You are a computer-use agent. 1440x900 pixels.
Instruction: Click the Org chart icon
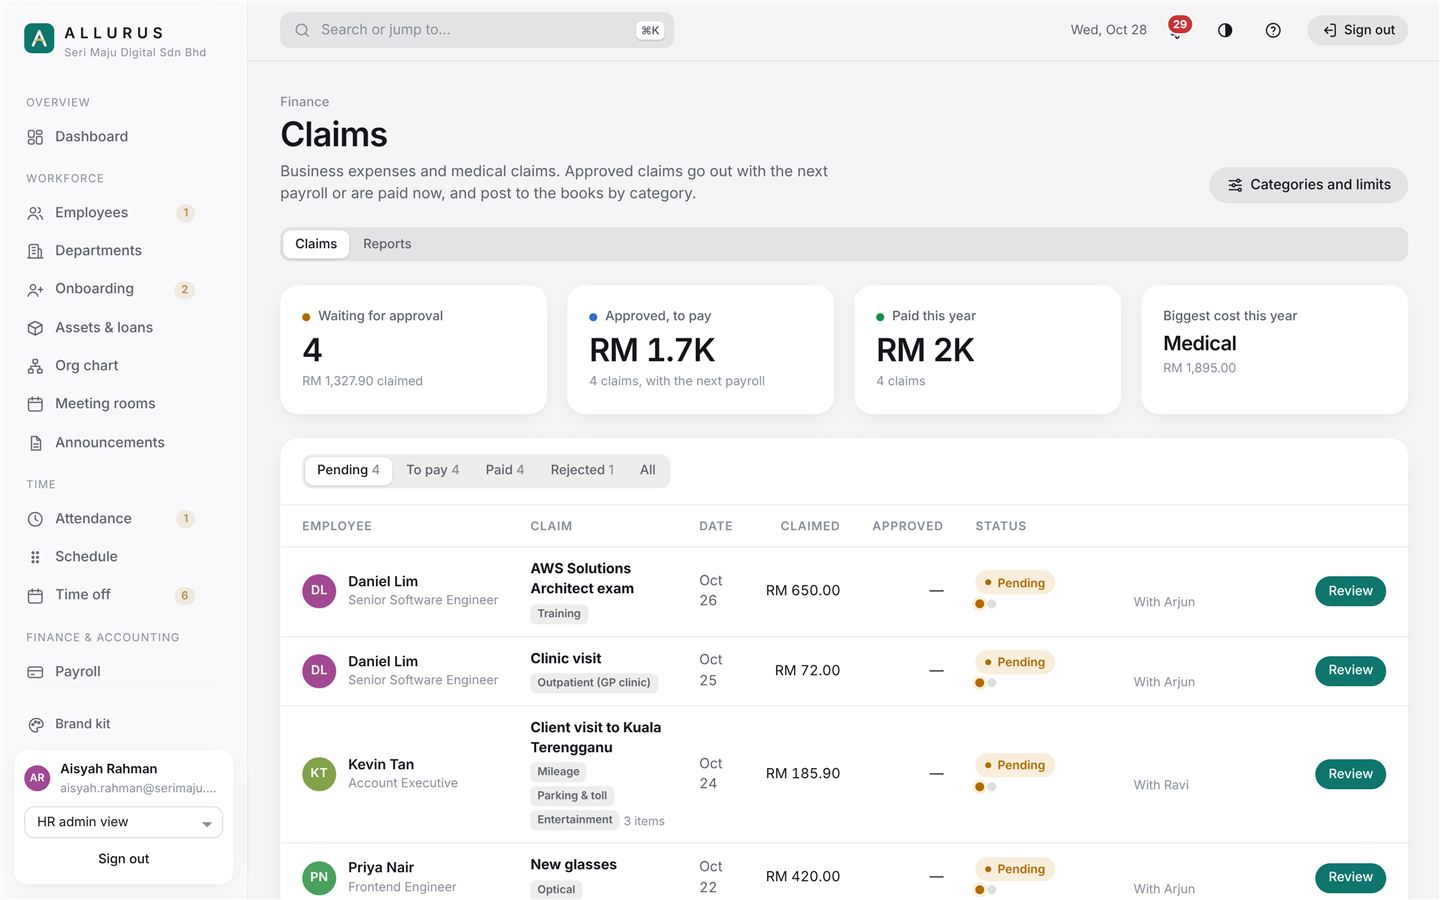[x=35, y=366]
